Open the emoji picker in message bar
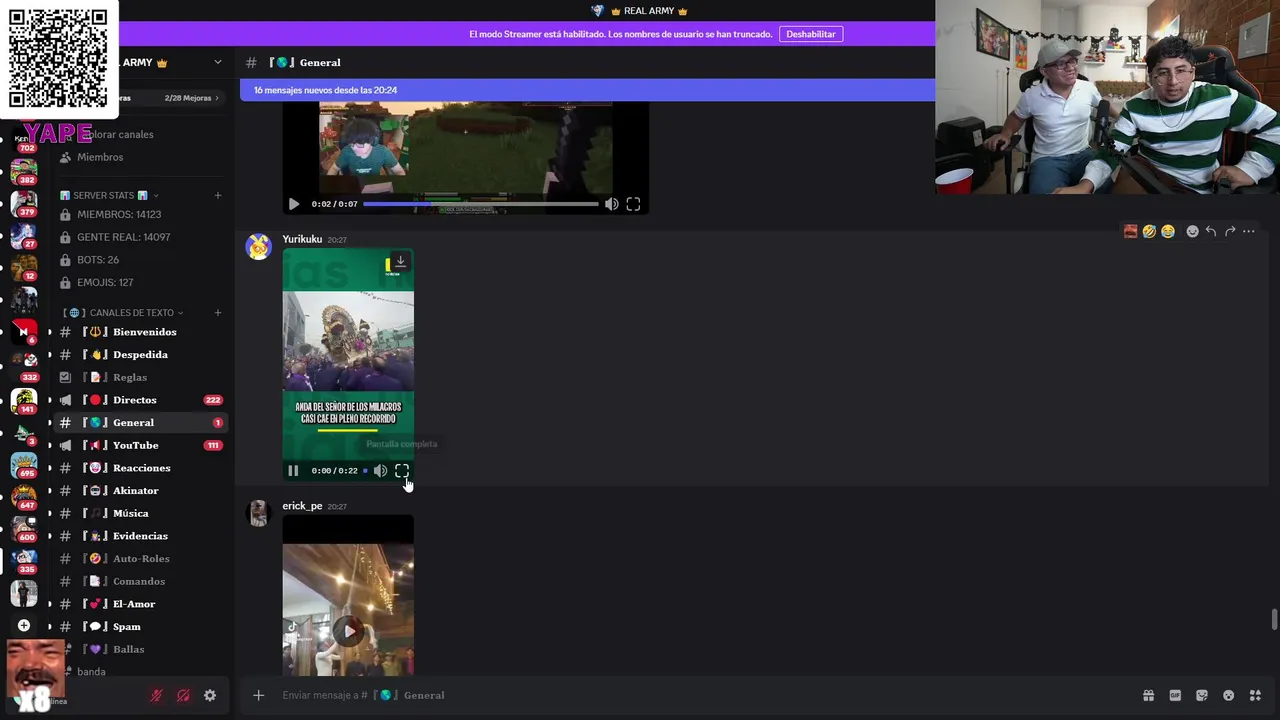The height and width of the screenshot is (720, 1280). (1229, 695)
